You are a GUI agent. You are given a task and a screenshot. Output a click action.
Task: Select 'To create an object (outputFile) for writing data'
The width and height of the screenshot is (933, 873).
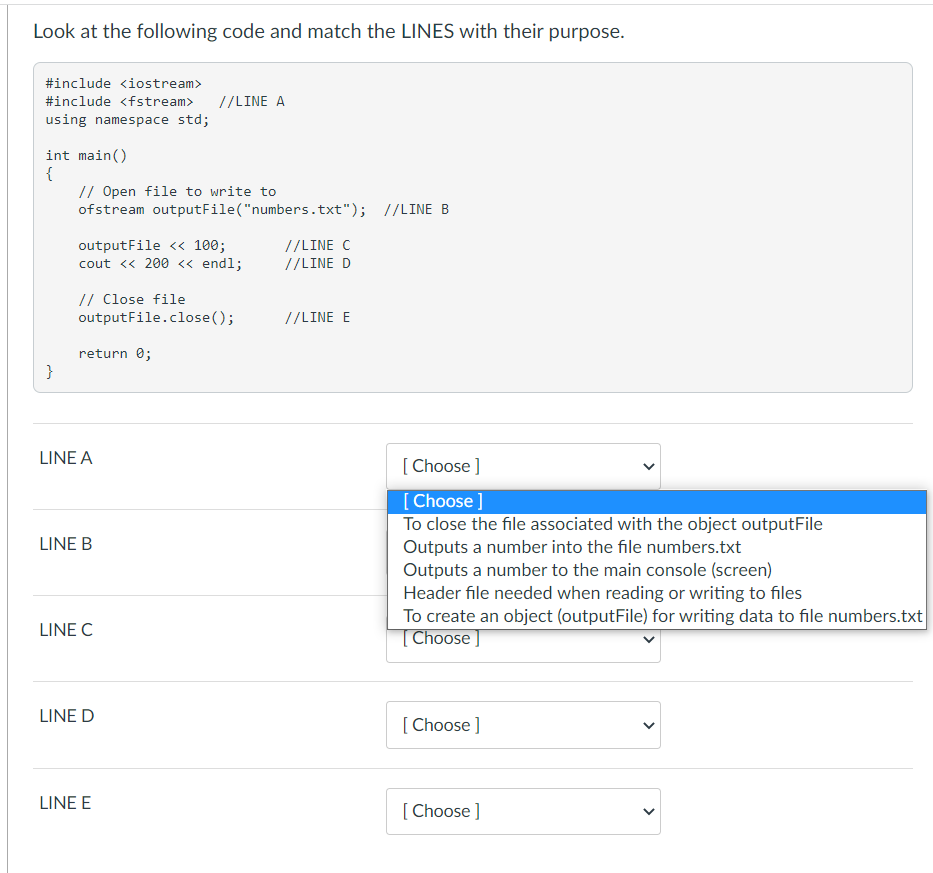click(x=663, y=615)
